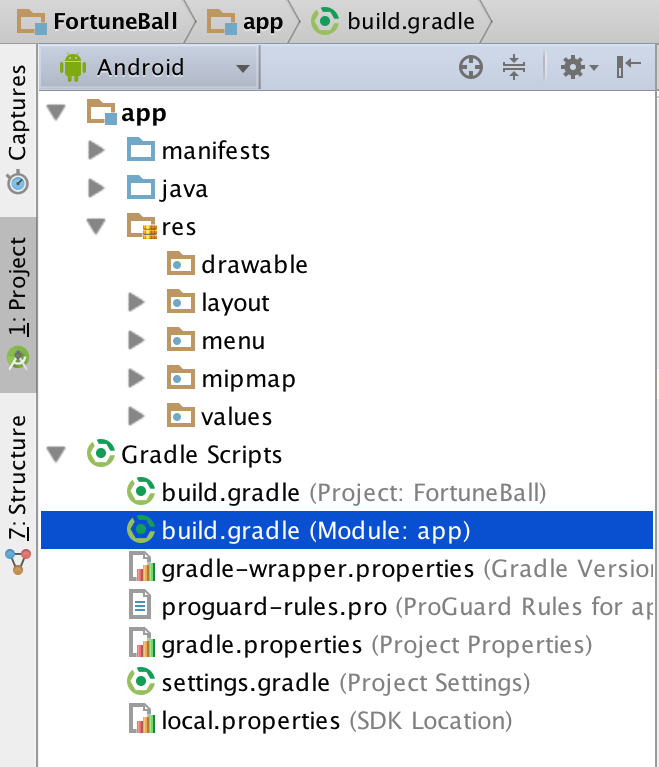Screen dimensions: 659x767
Task: Select gradle-wrapper.properties file
Action: pyautogui.click(x=347, y=568)
